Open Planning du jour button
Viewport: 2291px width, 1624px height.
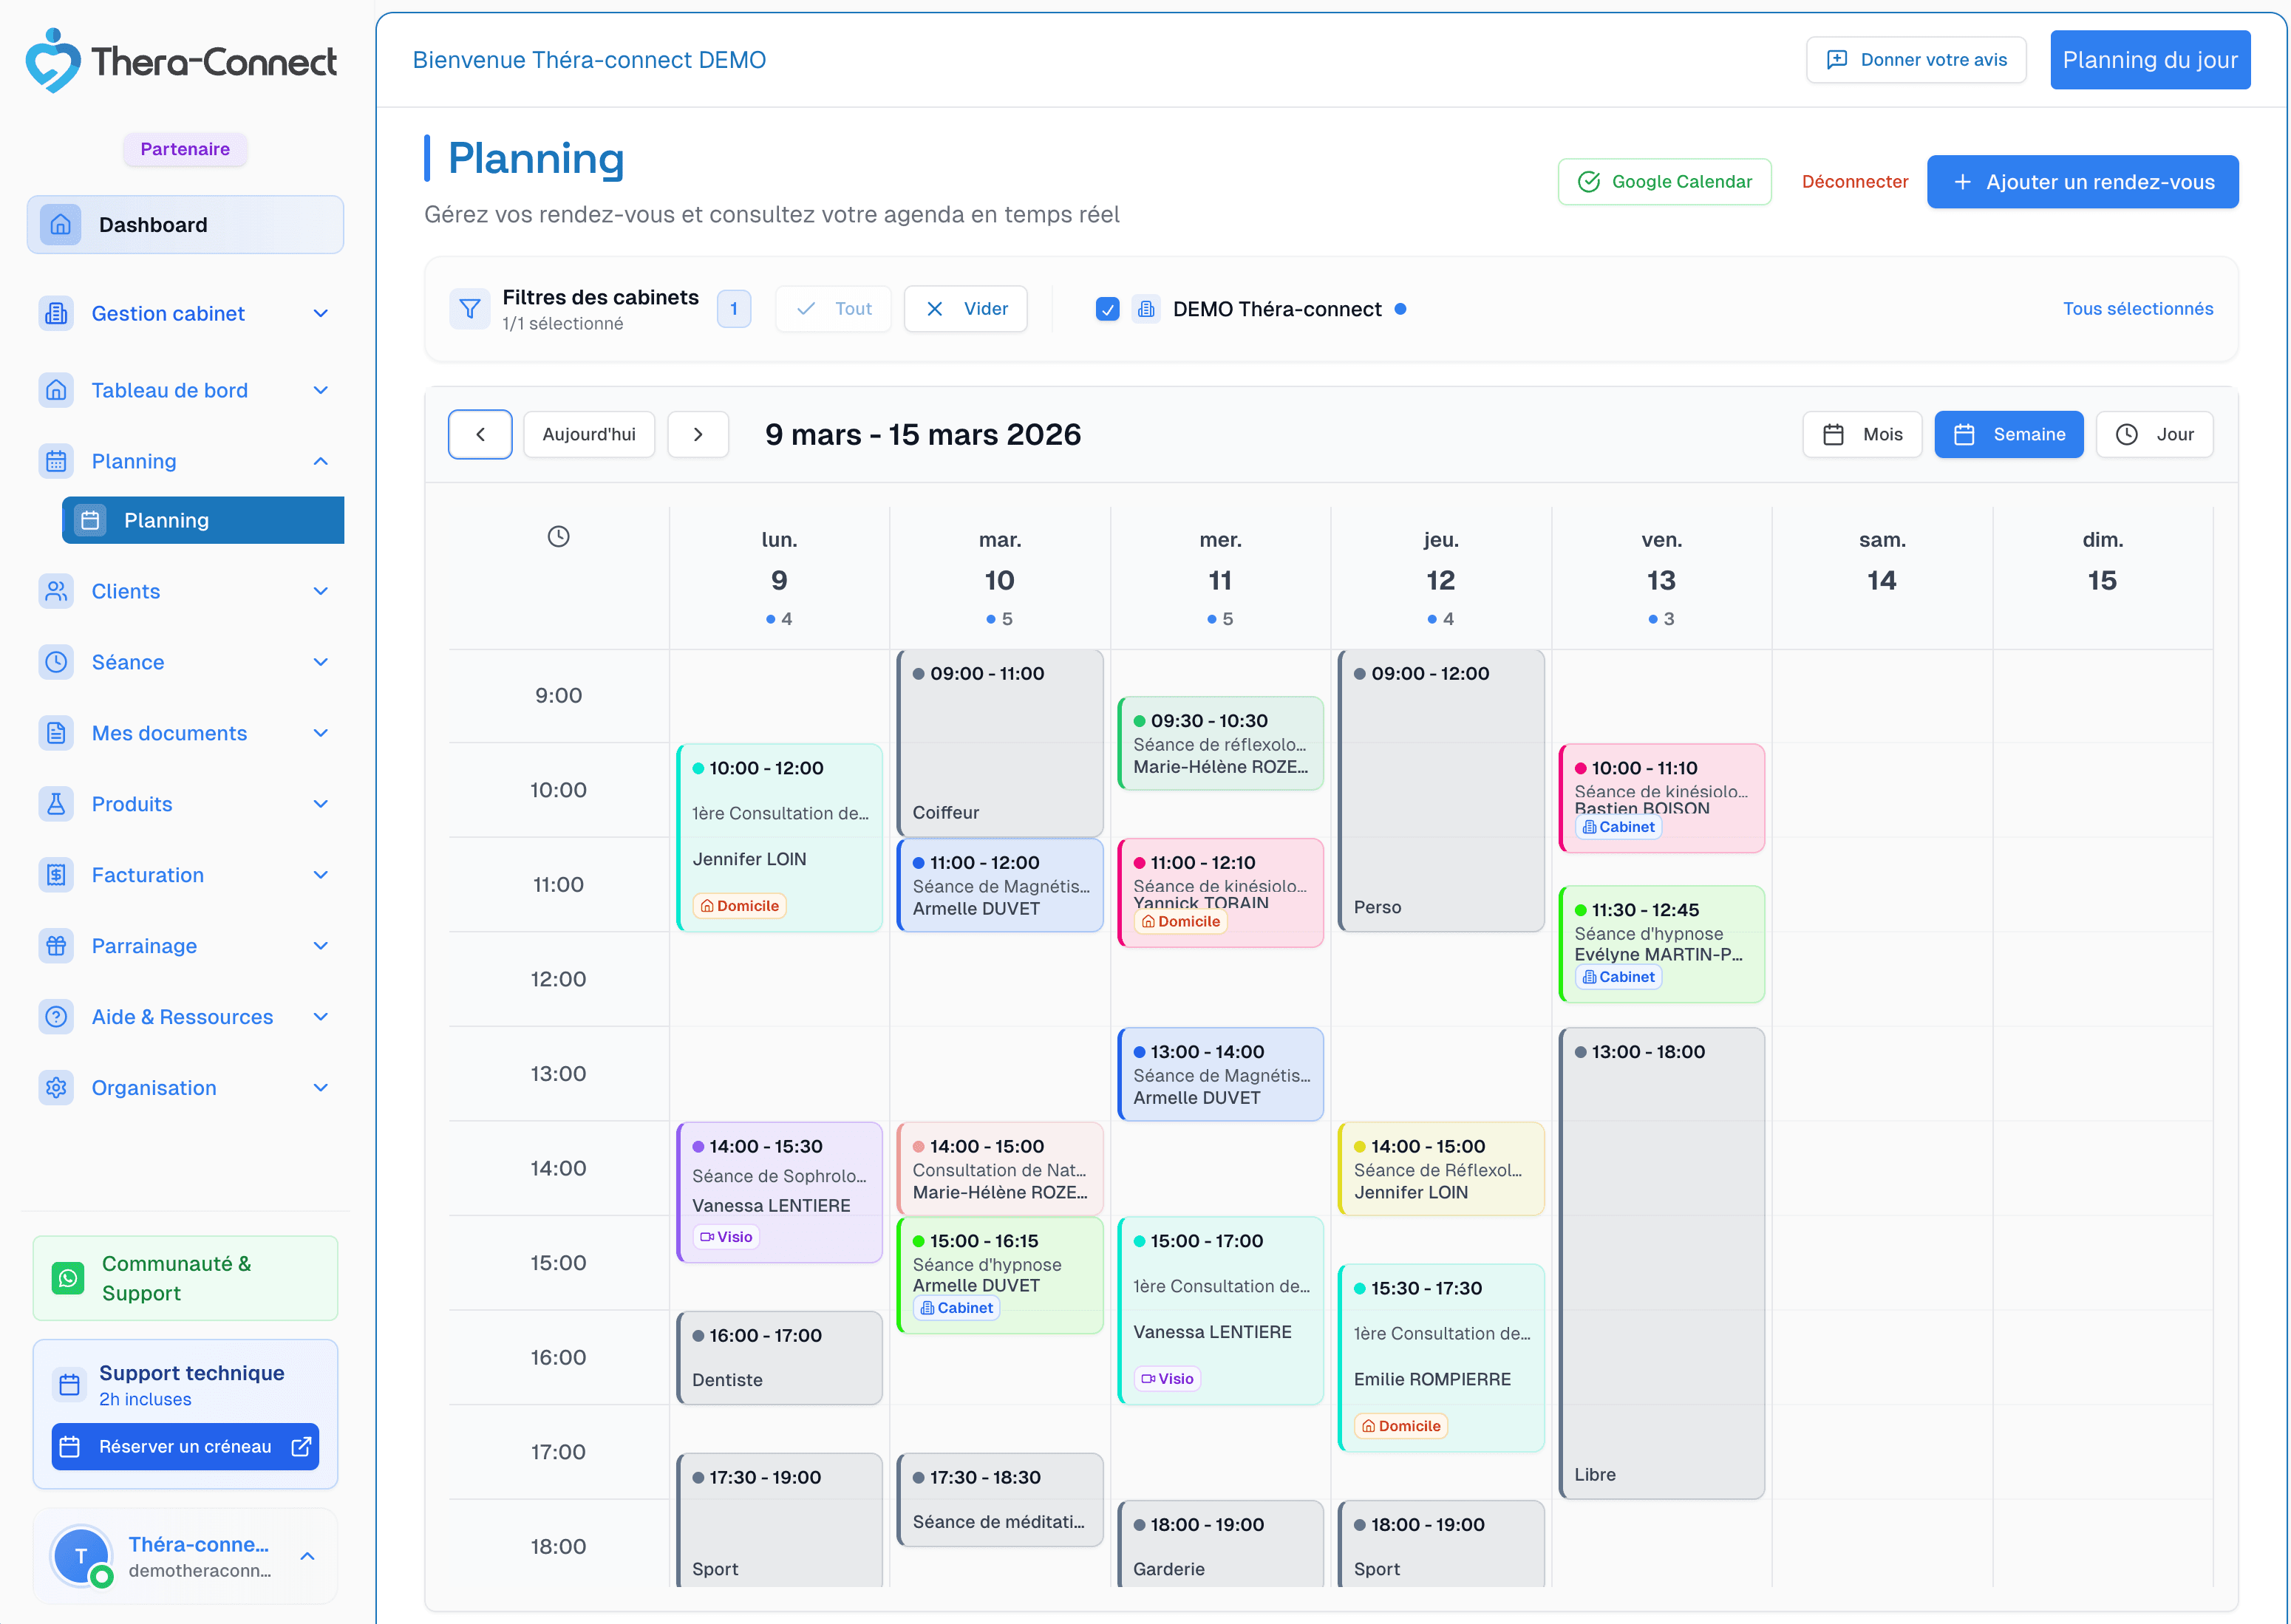[x=2150, y=60]
